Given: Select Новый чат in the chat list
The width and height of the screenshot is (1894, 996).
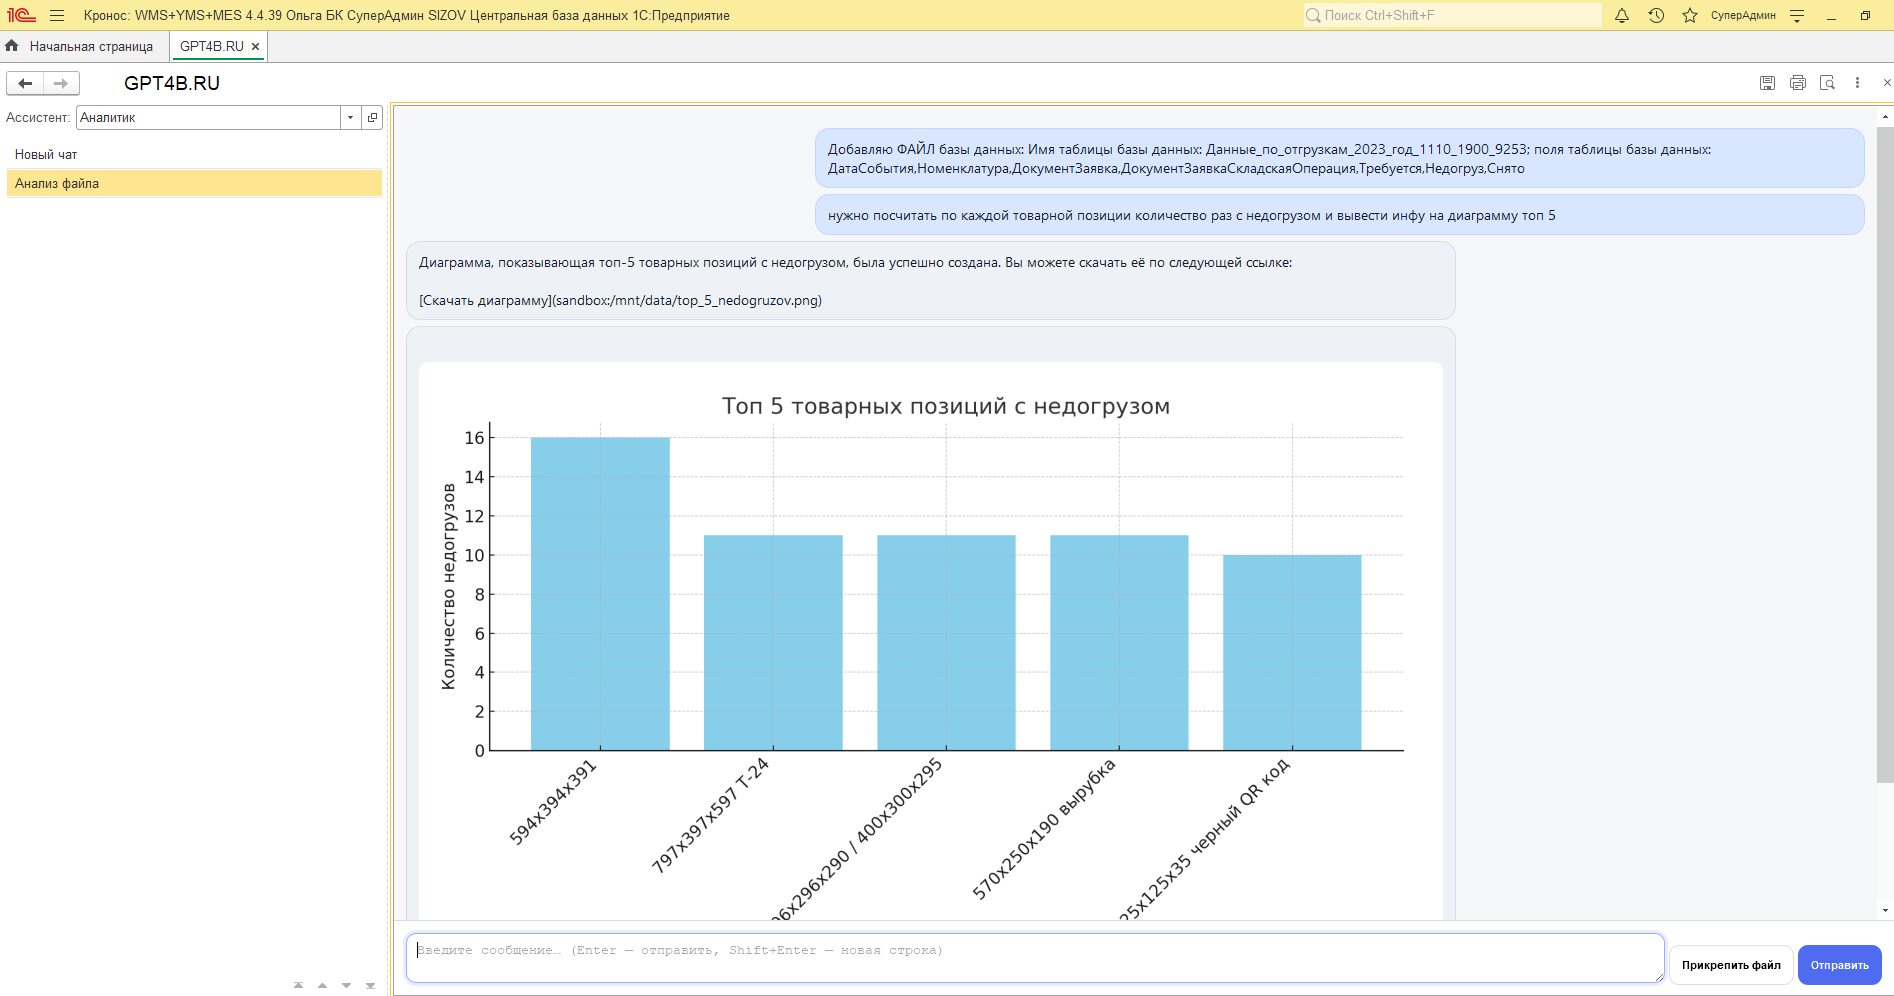Looking at the screenshot, I should 46,154.
